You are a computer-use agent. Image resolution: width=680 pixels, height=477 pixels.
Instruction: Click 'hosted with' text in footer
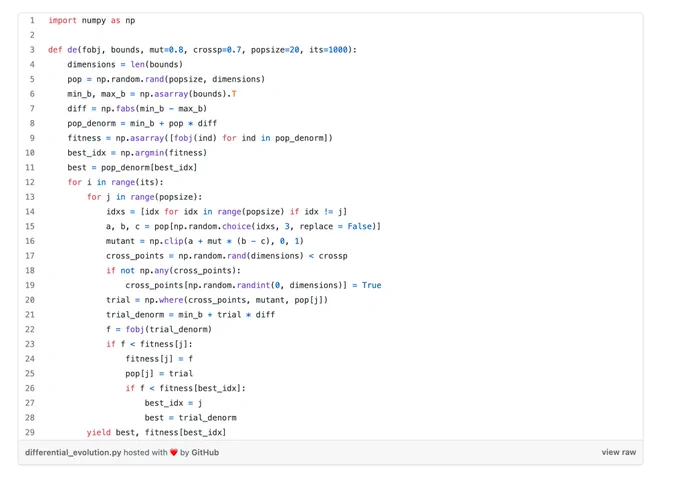click(145, 452)
